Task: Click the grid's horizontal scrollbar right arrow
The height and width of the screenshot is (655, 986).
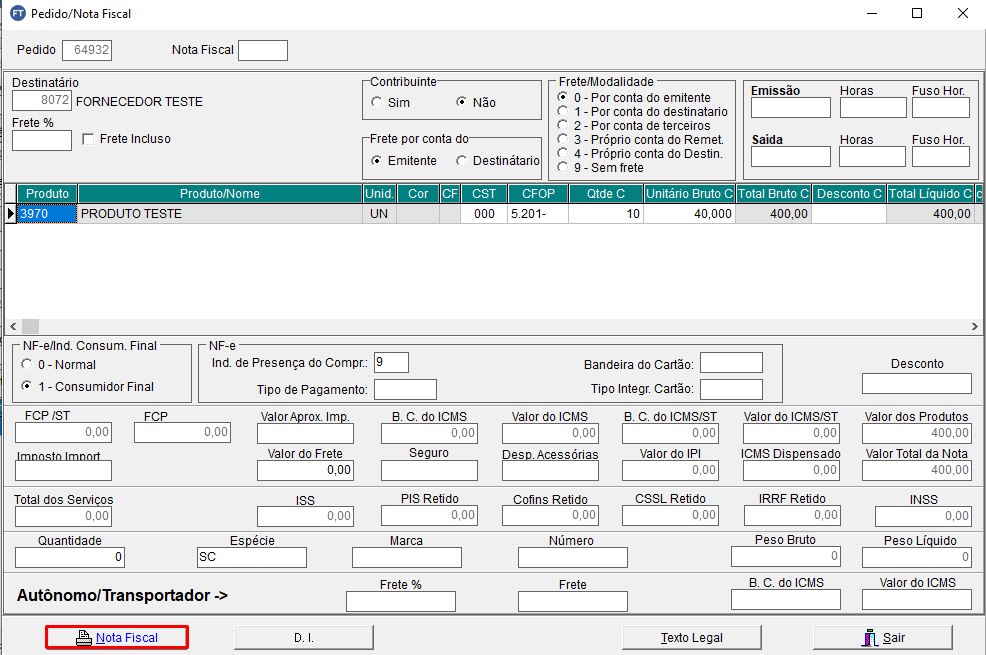Action: pyautogui.click(x=976, y=327)
